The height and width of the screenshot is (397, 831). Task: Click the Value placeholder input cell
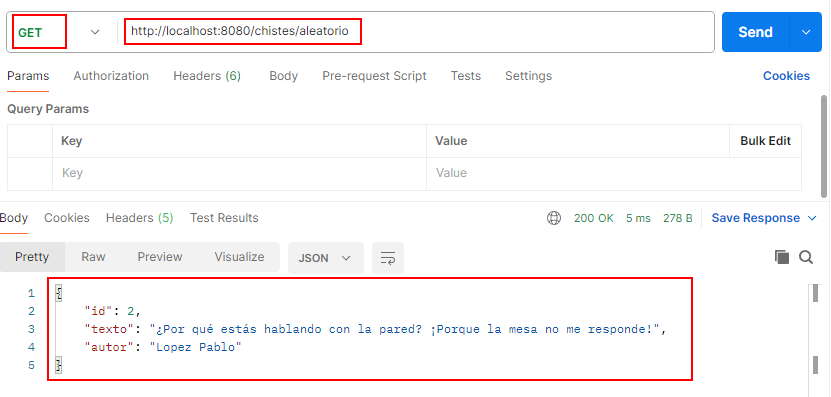click(x=614, y=173)
